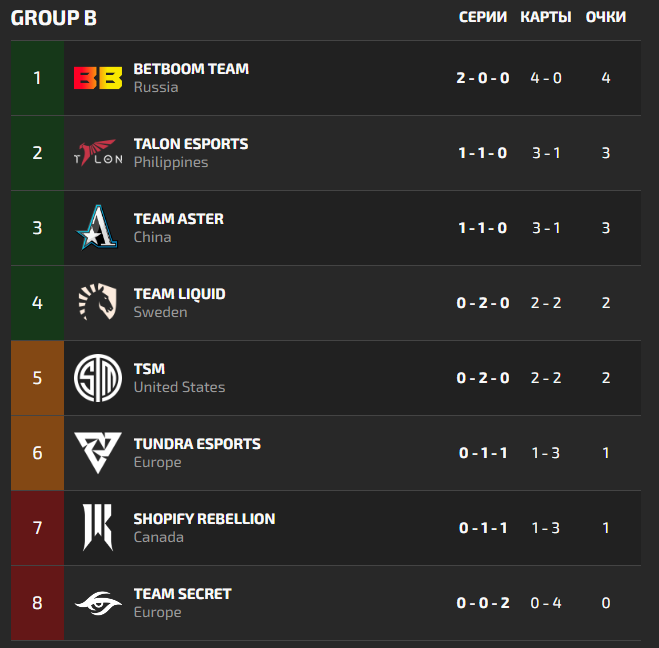Image resolution: width=659 pixels, height=648 pixels.
Task: Click the ОЧКИ column header
Action: [x=606, y=17]
